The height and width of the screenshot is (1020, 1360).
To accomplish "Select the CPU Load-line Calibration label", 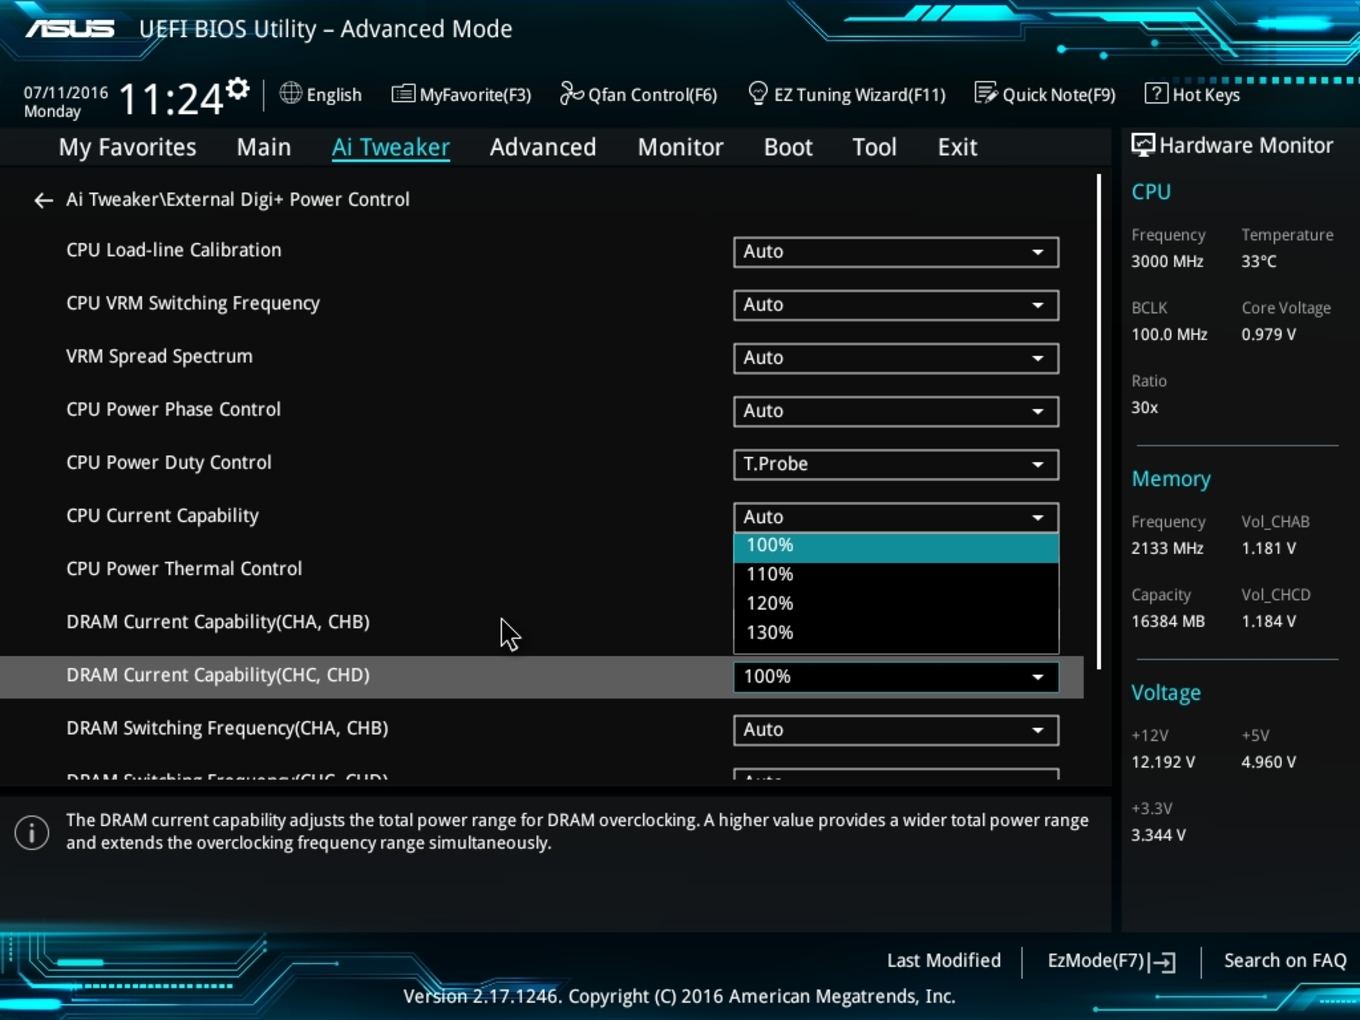I will click(174, 250).
